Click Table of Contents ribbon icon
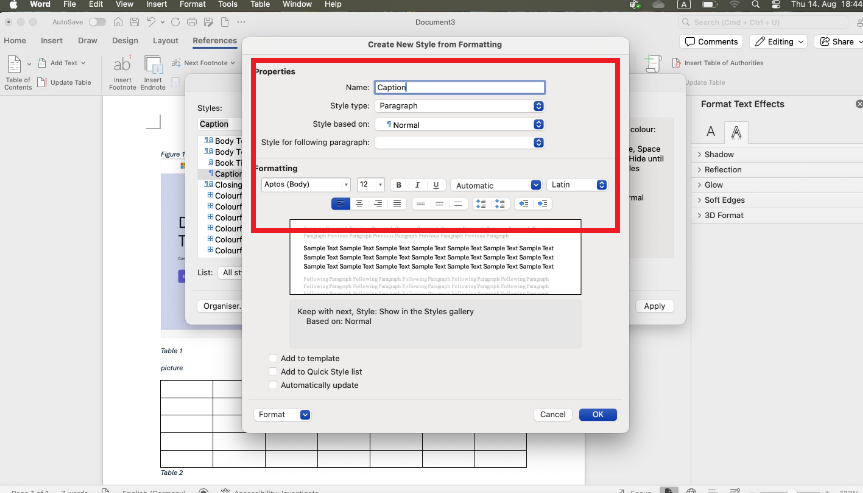The image size is (863, 493). pyautogui.click(x=18, y=73)
